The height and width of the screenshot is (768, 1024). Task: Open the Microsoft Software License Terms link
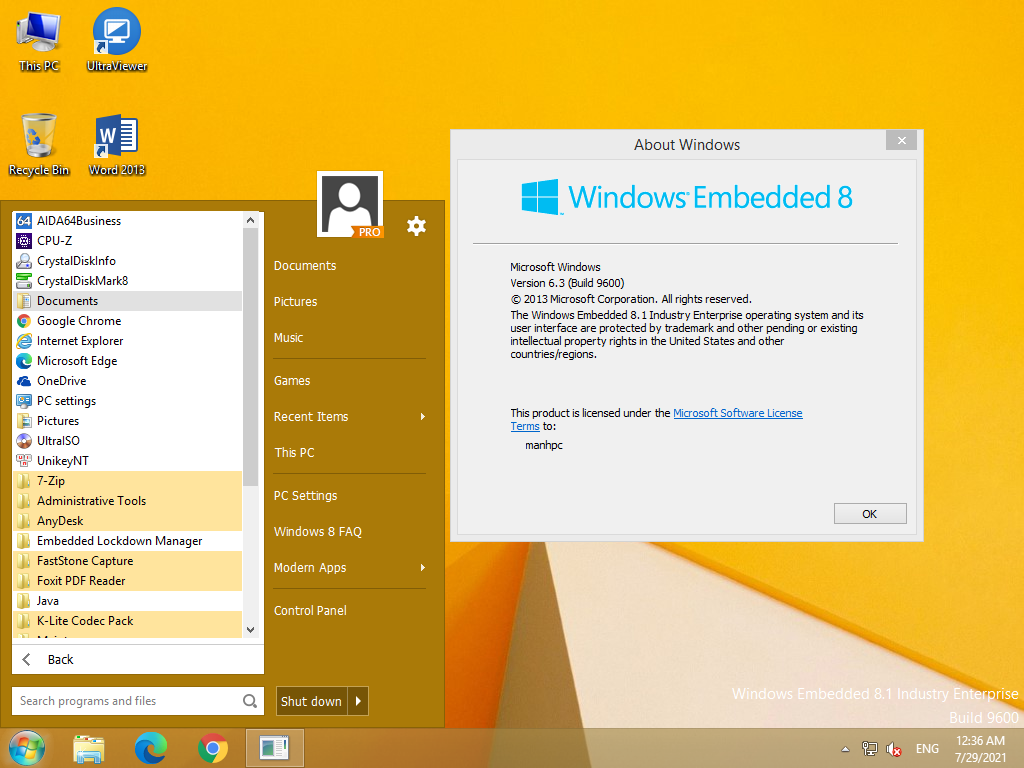coord(737,413)
